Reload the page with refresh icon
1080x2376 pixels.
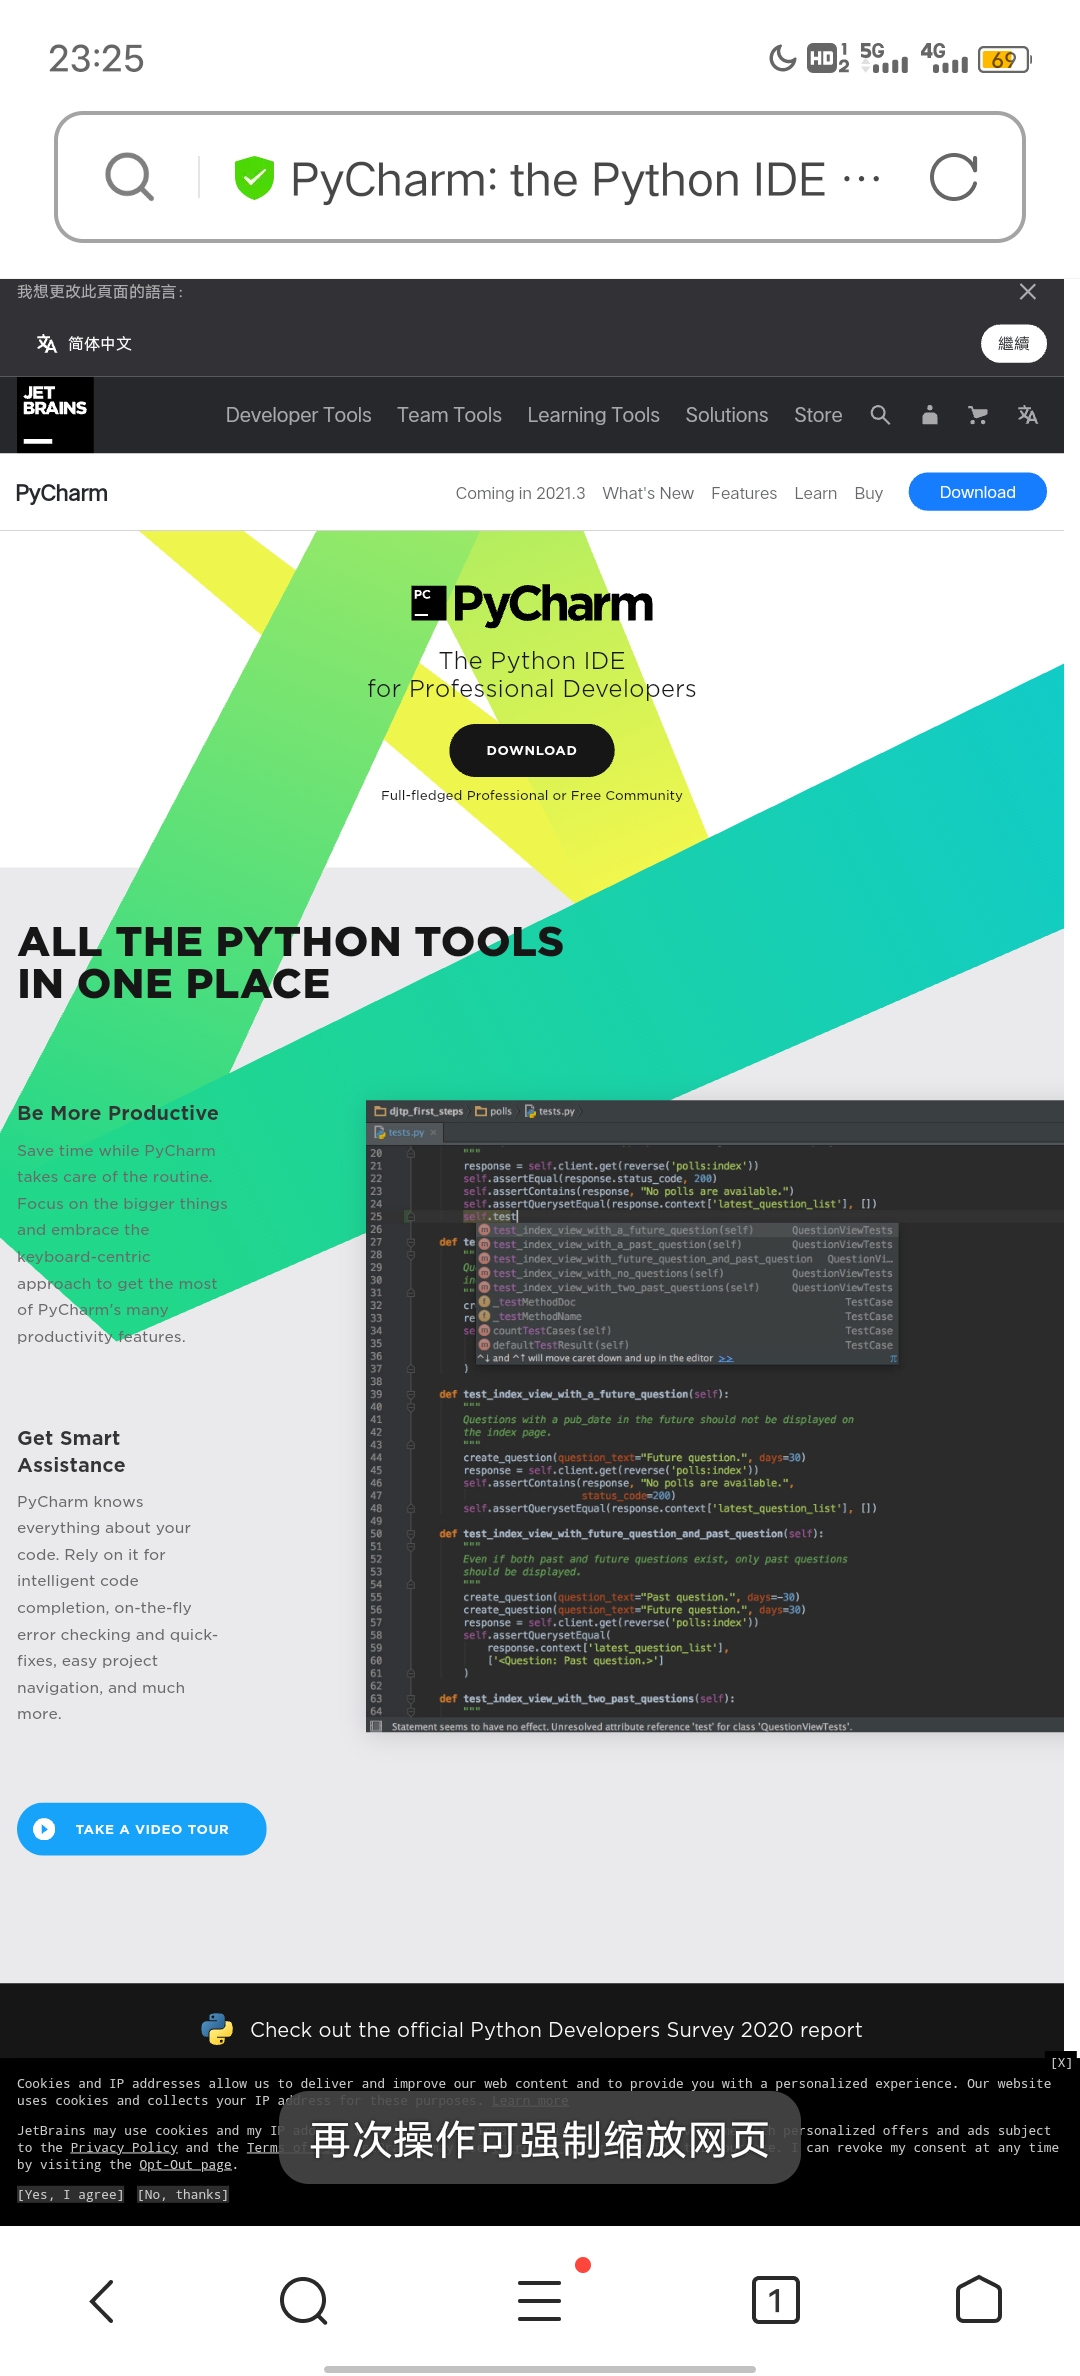coord(953,178)
